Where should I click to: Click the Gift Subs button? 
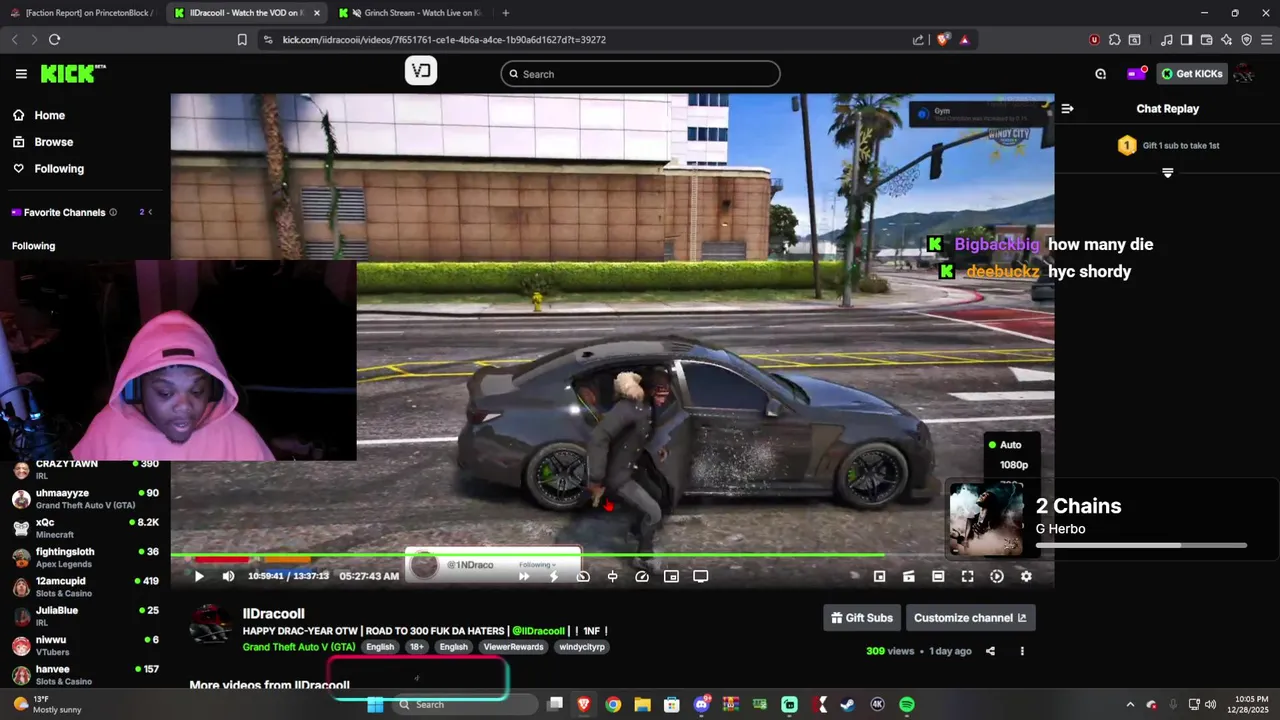click(x=861, y=618)
